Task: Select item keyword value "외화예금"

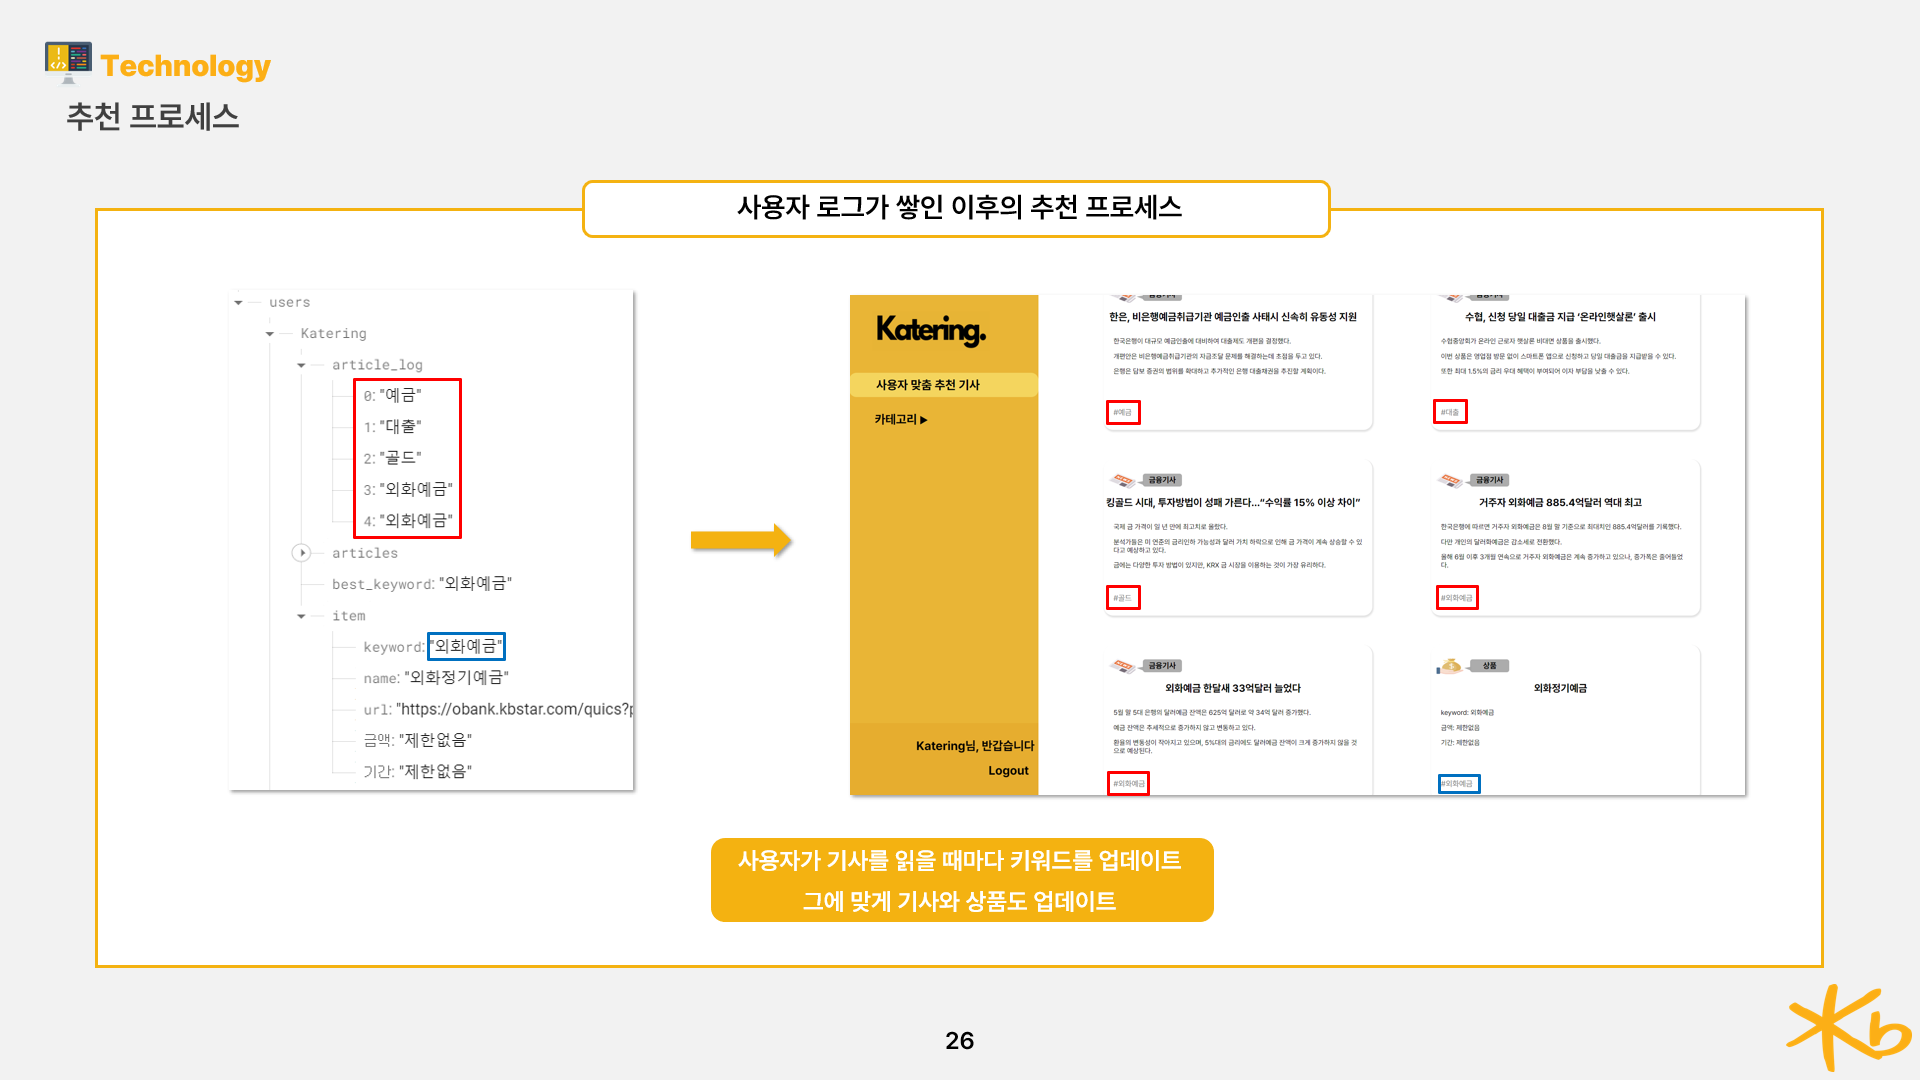Action: (466, 647)
